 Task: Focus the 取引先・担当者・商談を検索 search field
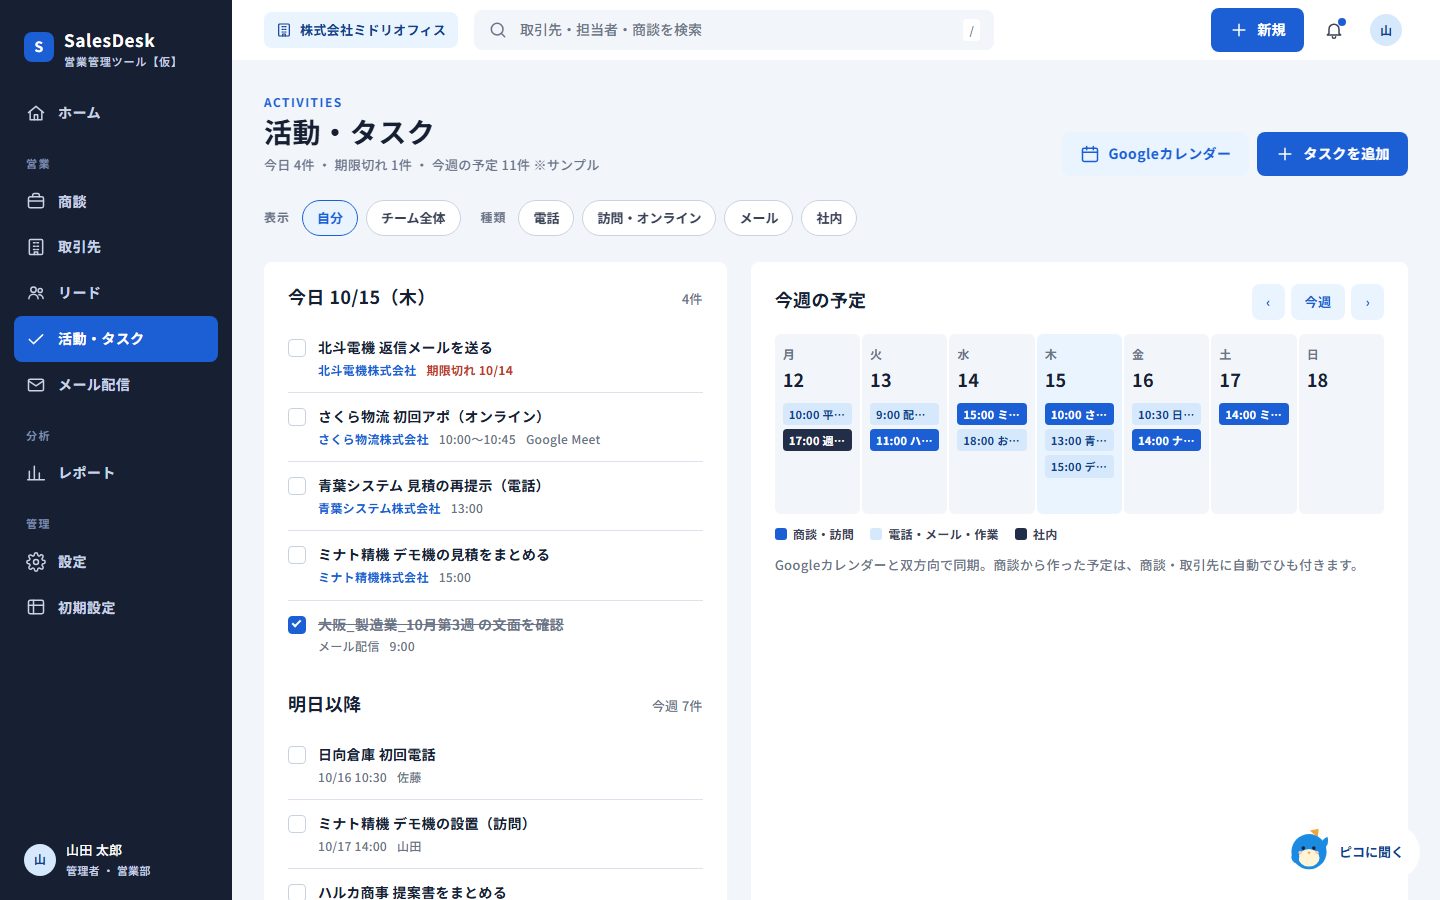click(734, 30)
